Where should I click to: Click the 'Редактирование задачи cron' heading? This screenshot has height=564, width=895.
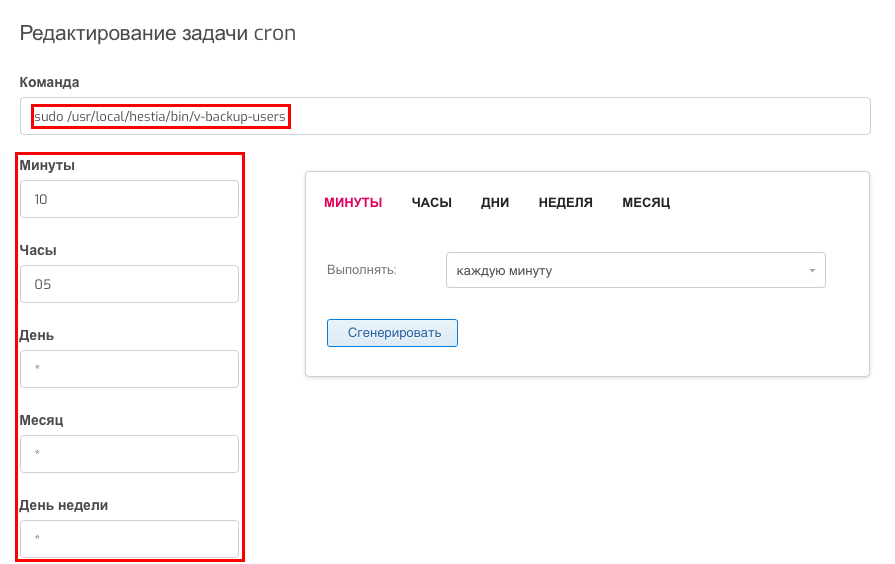coord(158,33)
